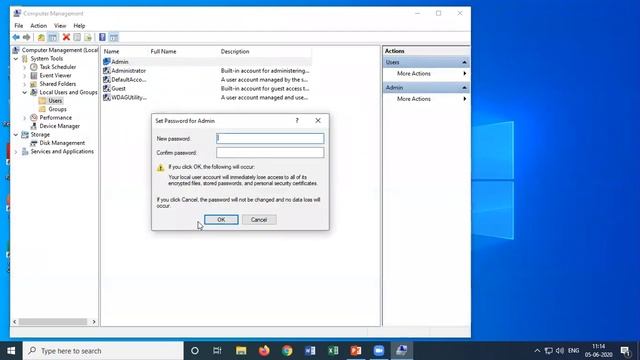Click the question mark help button in dialog

tap(297, 121)
